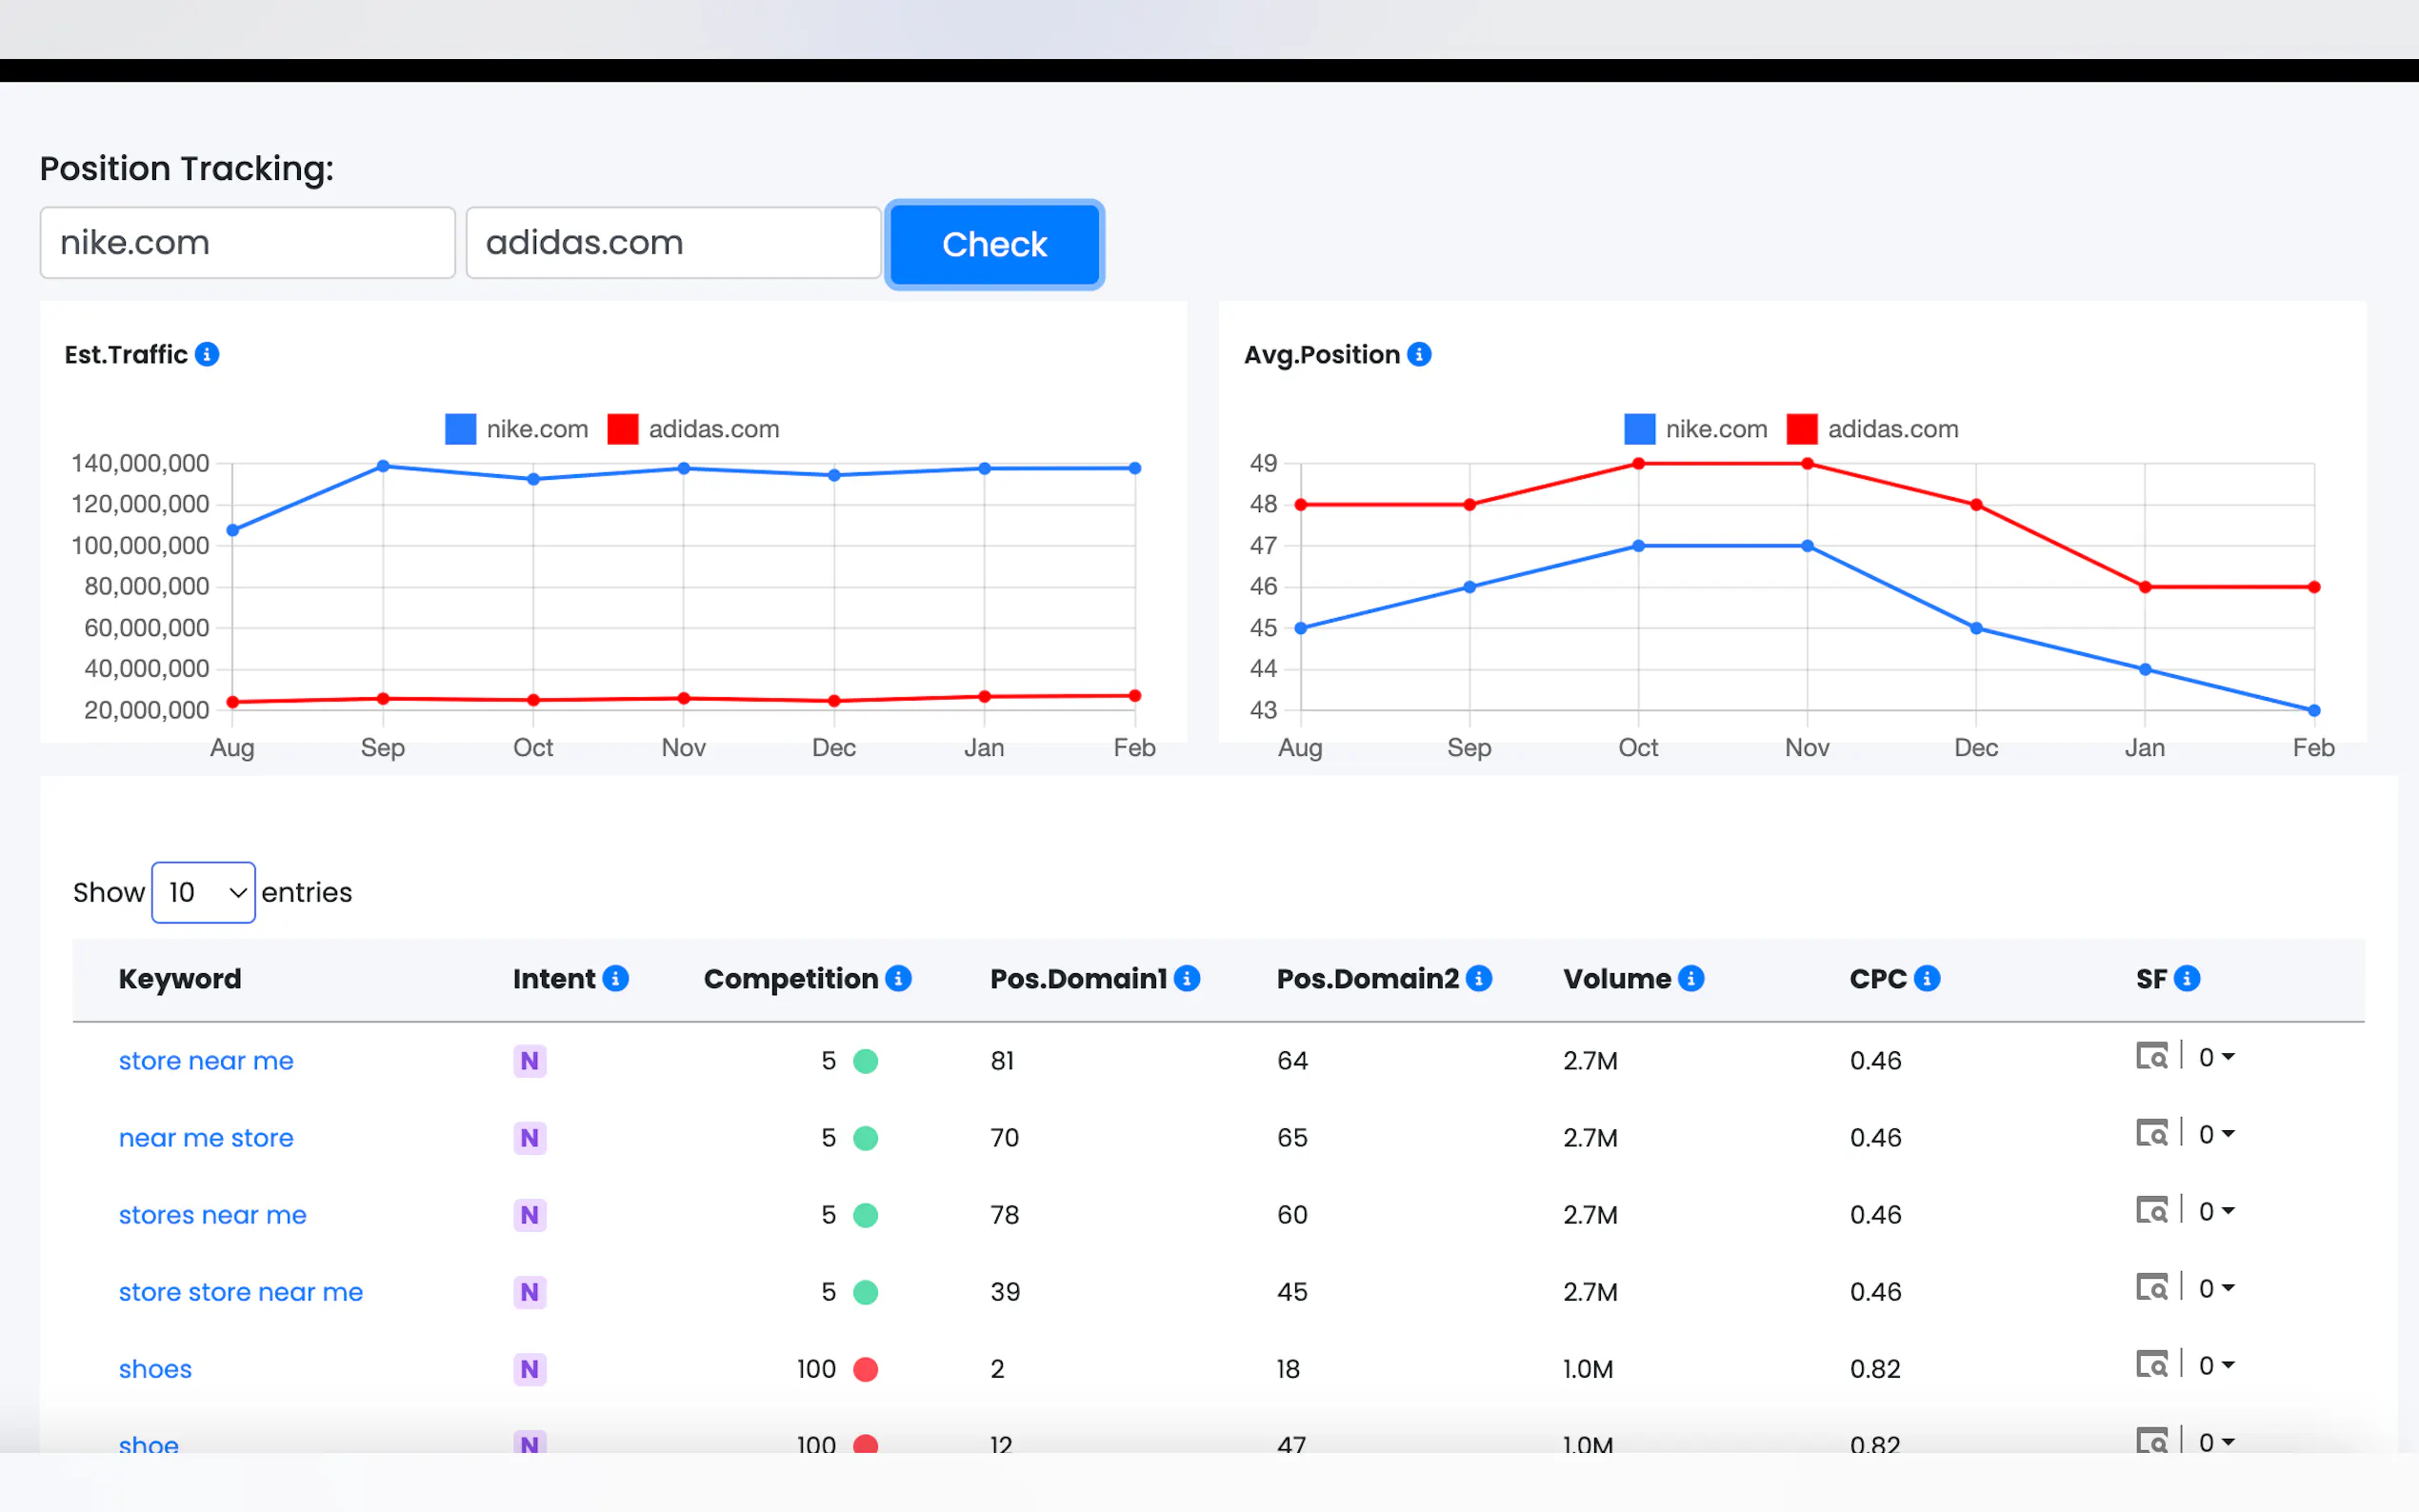Click the Avg.Position info icon
Screen dimensions: 2419x1512
1418,354
